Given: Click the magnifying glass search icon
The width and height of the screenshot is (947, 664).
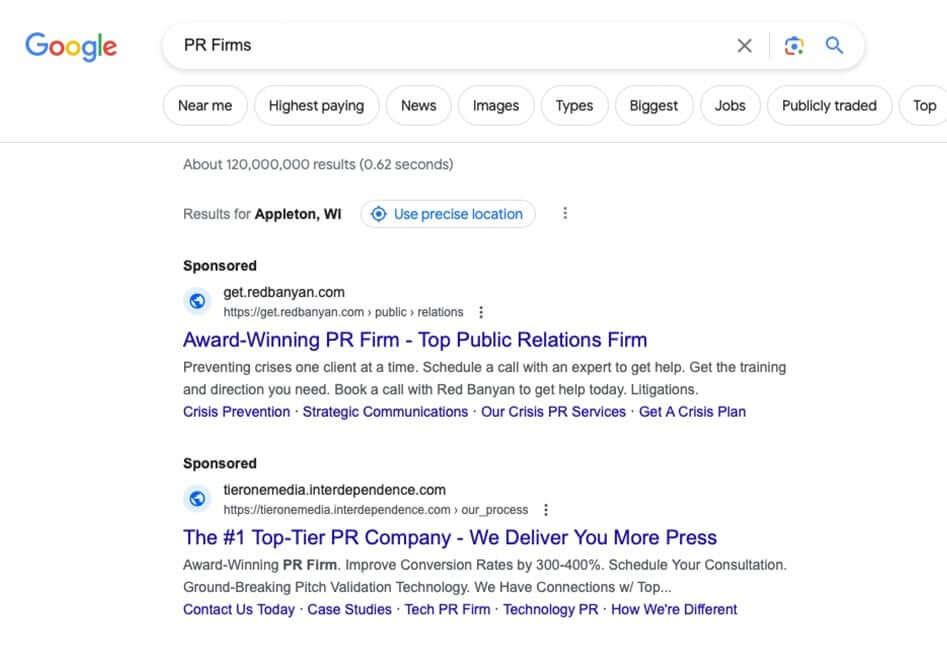Looking at the screenshot, I should 834,46.
